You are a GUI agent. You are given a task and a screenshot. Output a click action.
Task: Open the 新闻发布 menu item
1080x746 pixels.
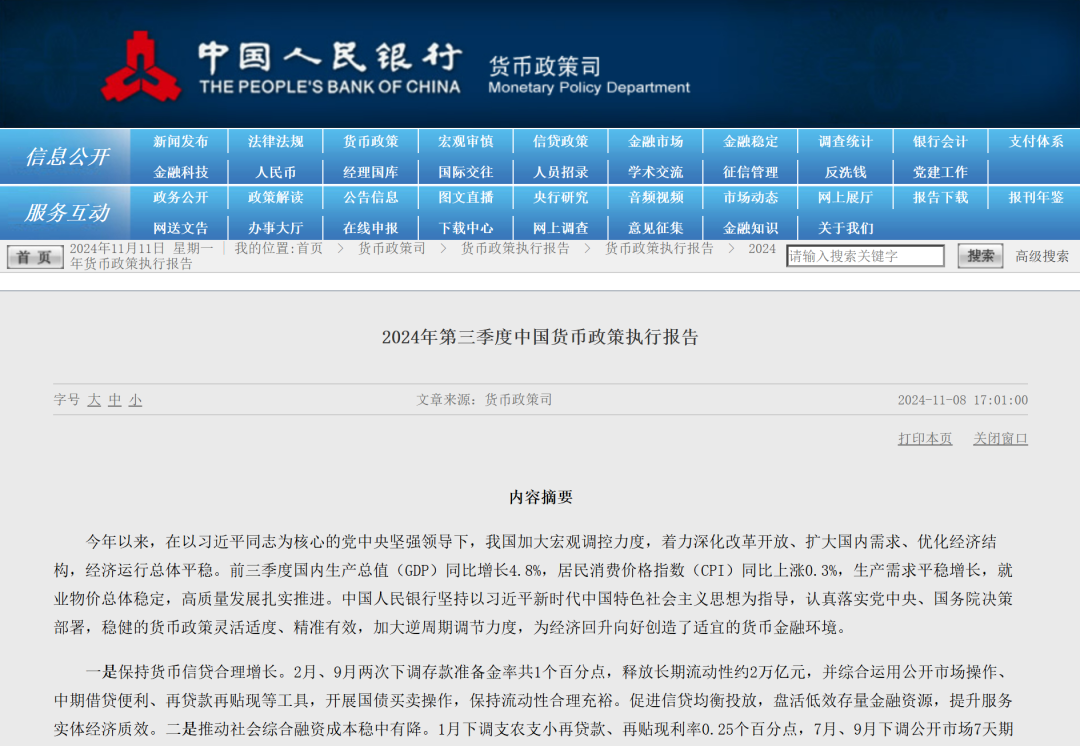coord(180,141)
